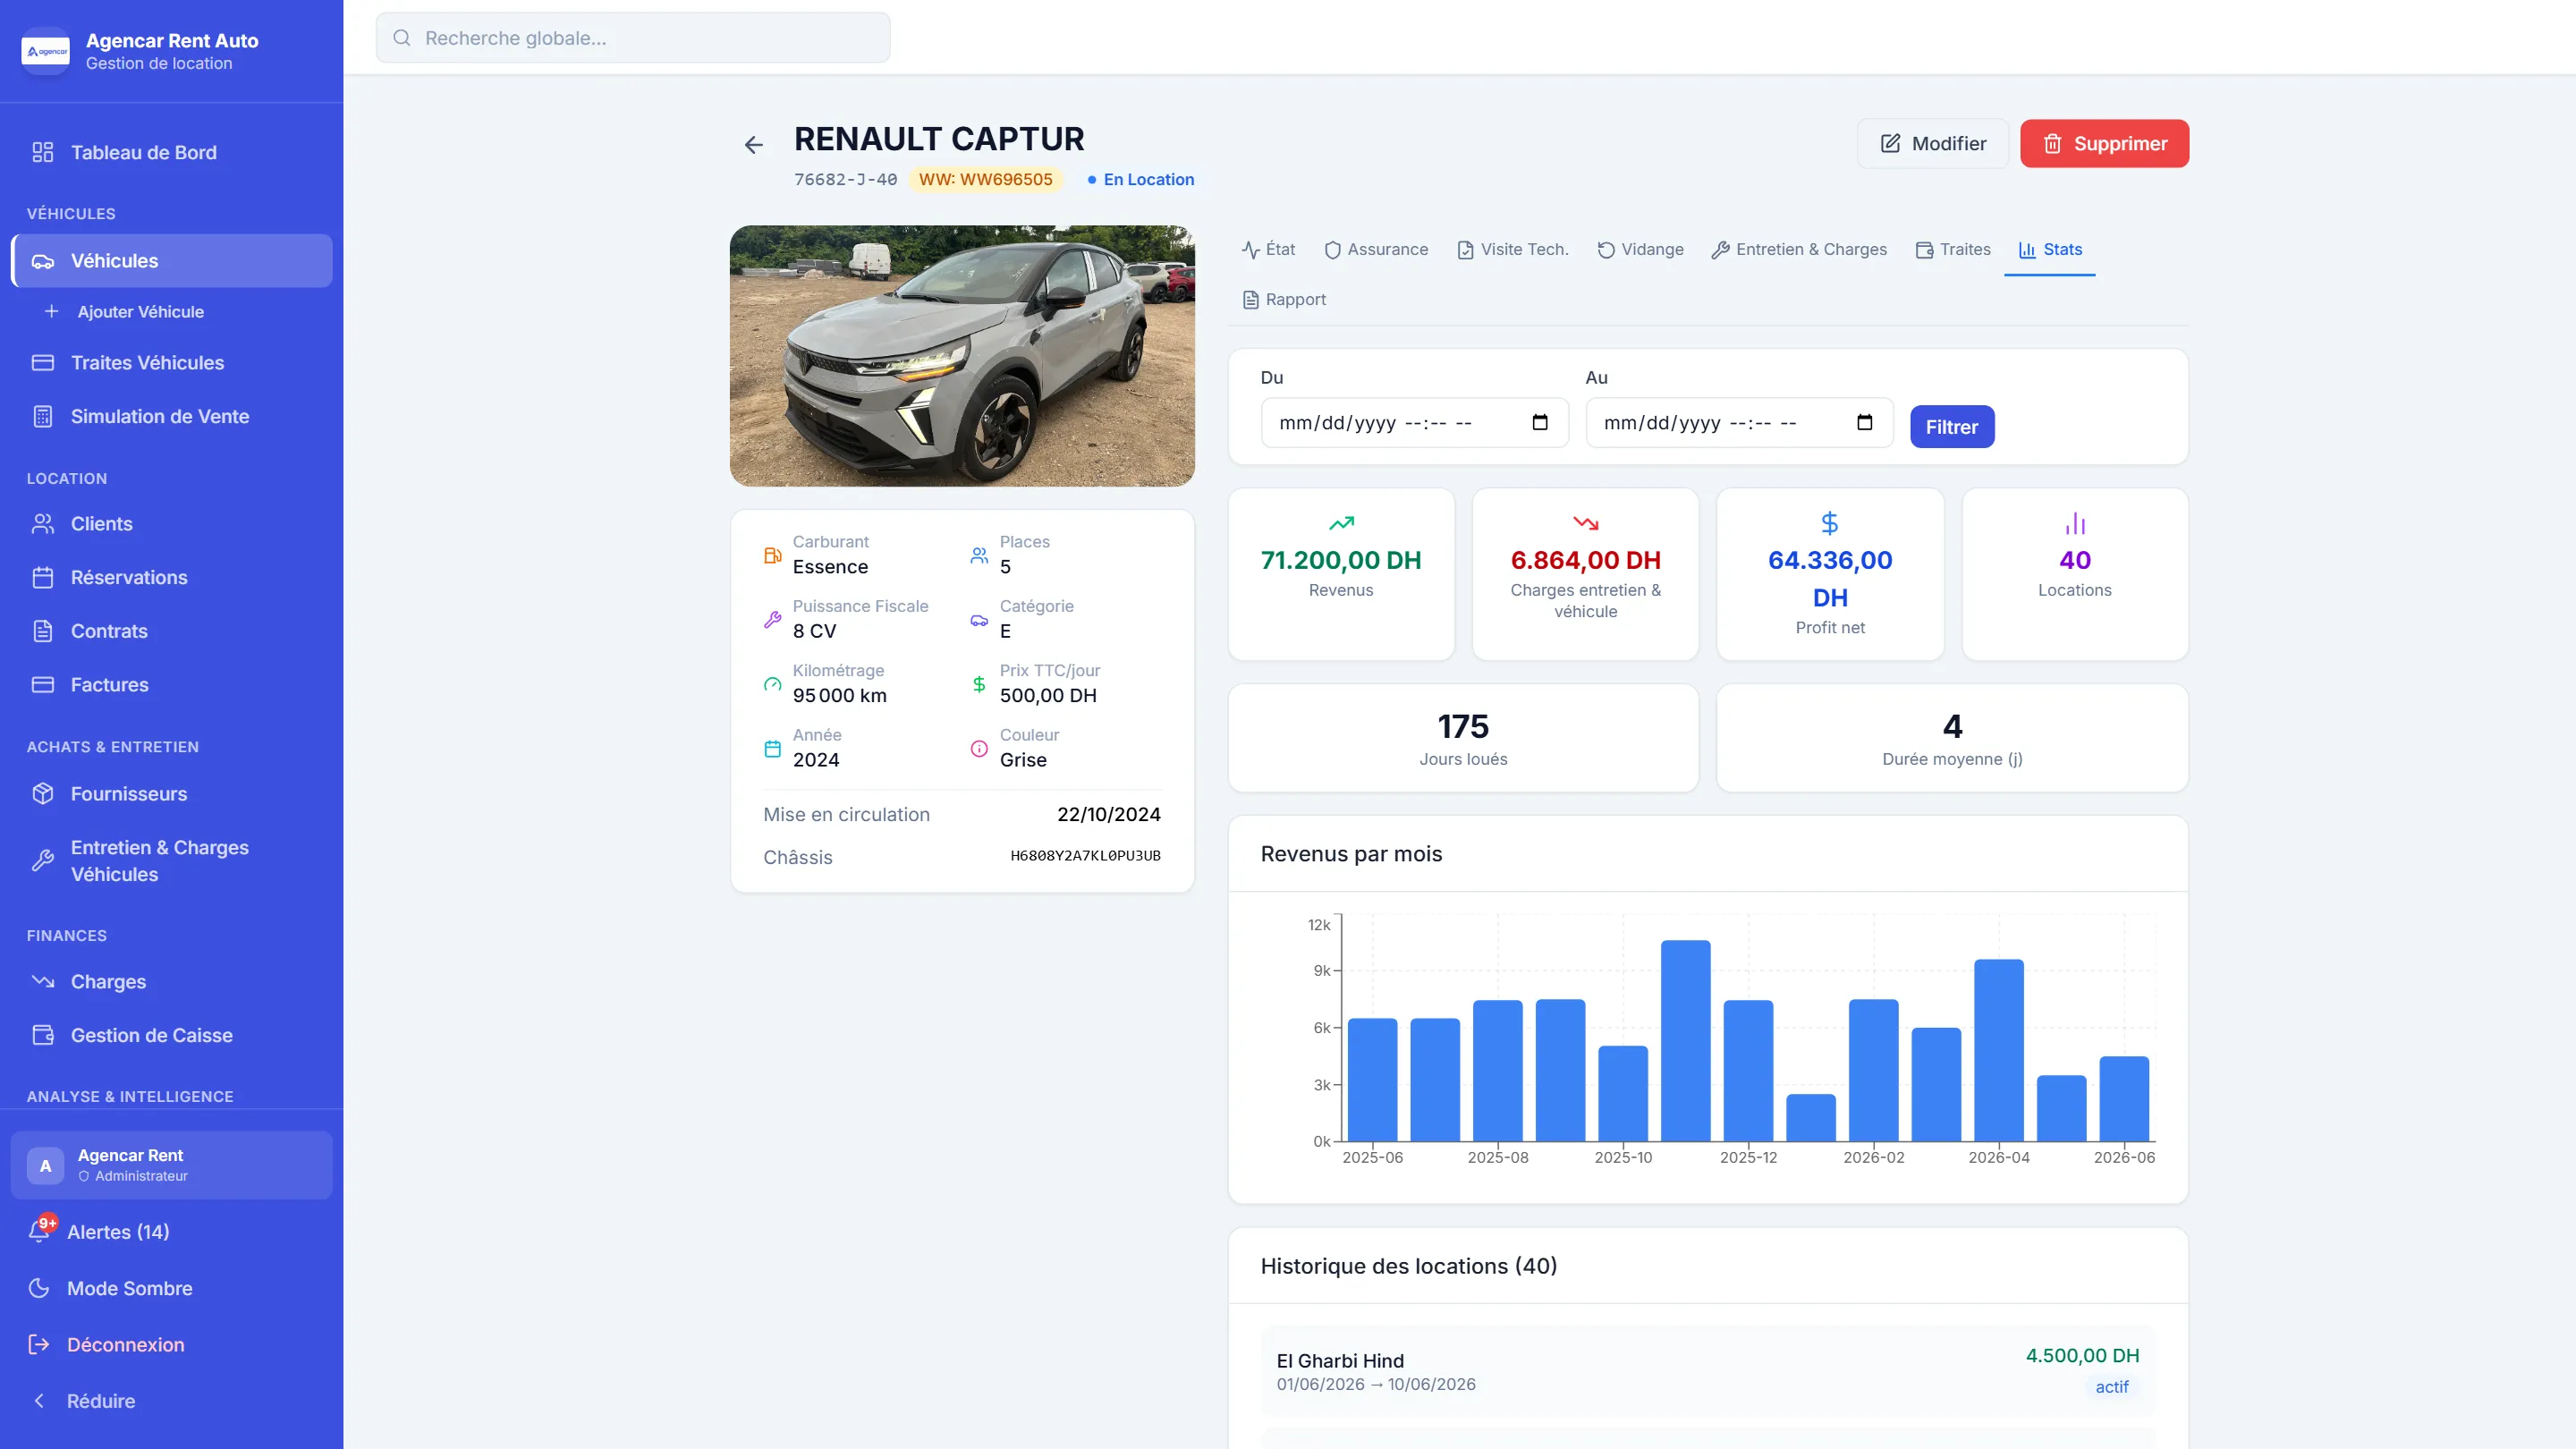Click the plus icon for Ajouter Véhicule
Screen dimensions: 2576x1449
(51, 311)
